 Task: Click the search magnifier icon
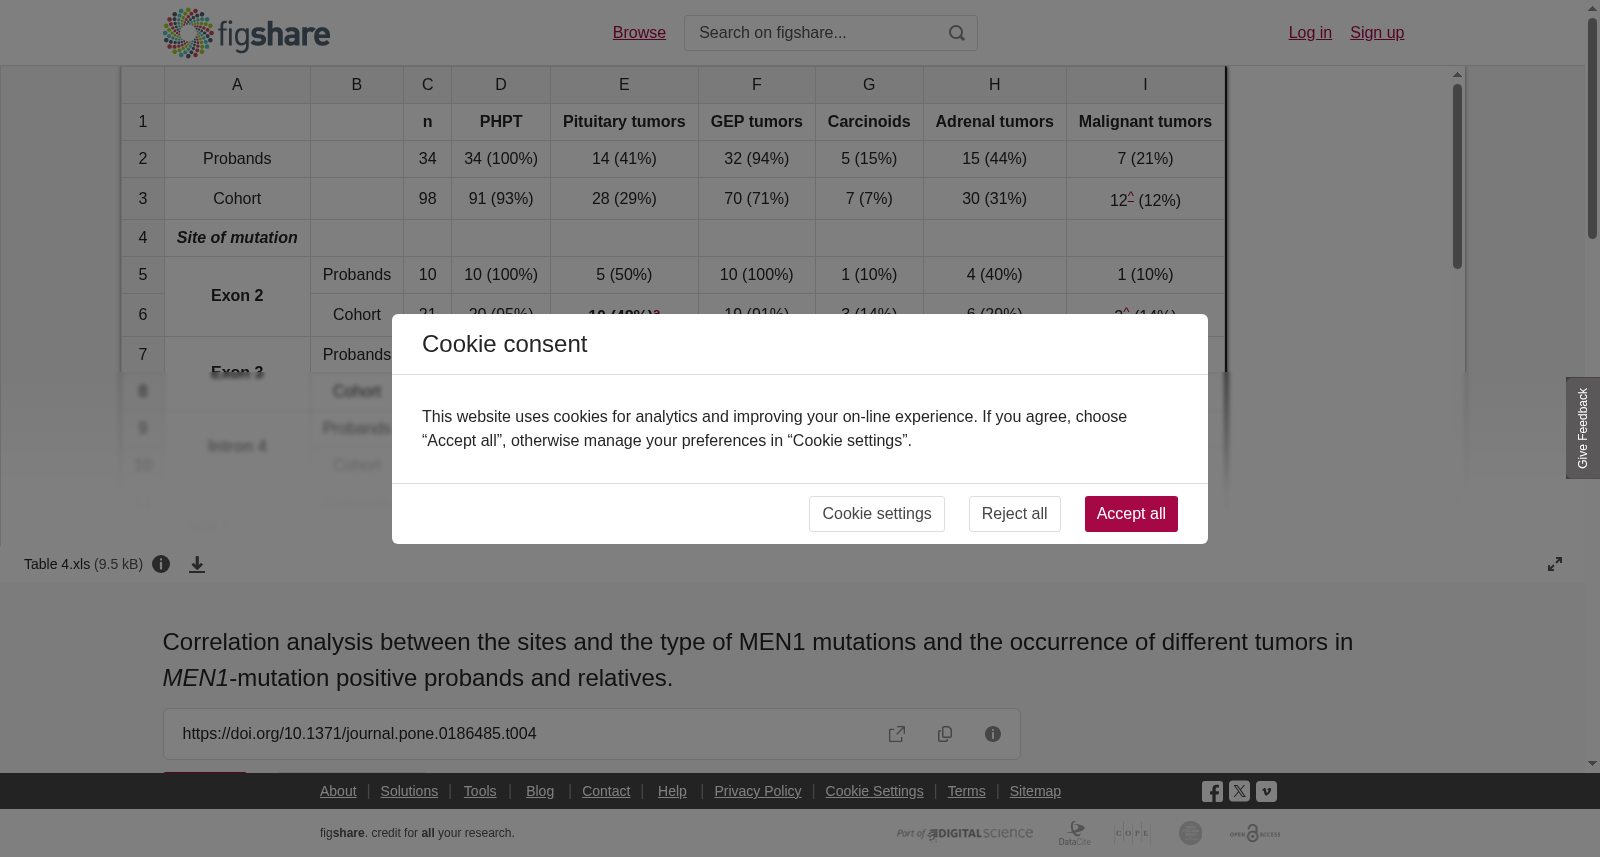pyautogui.click(x=957, y=33)
